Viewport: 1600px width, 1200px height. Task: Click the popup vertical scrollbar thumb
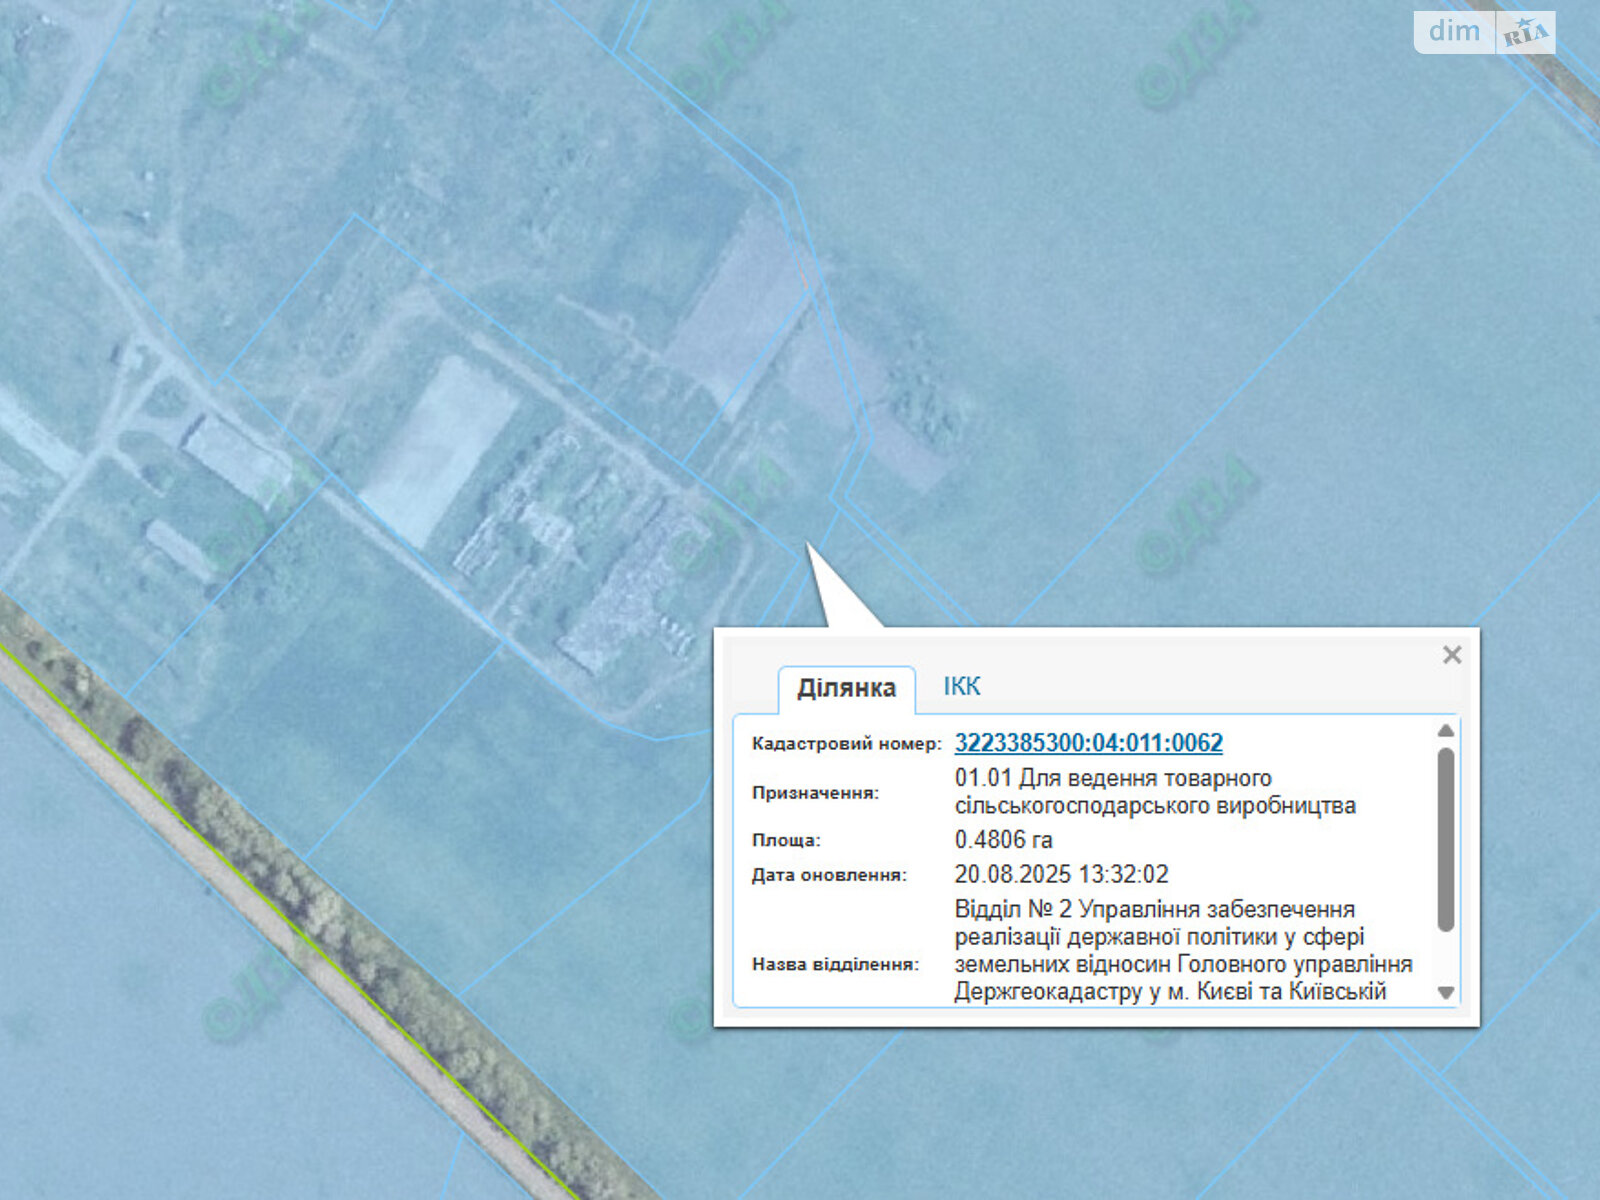(x=1446, y=840)
